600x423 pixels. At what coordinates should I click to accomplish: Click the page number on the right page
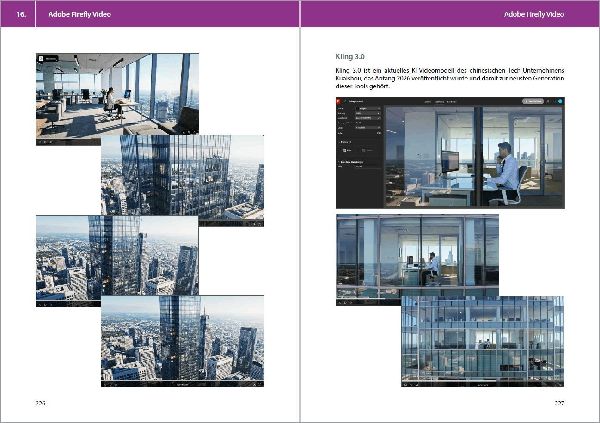559,403
